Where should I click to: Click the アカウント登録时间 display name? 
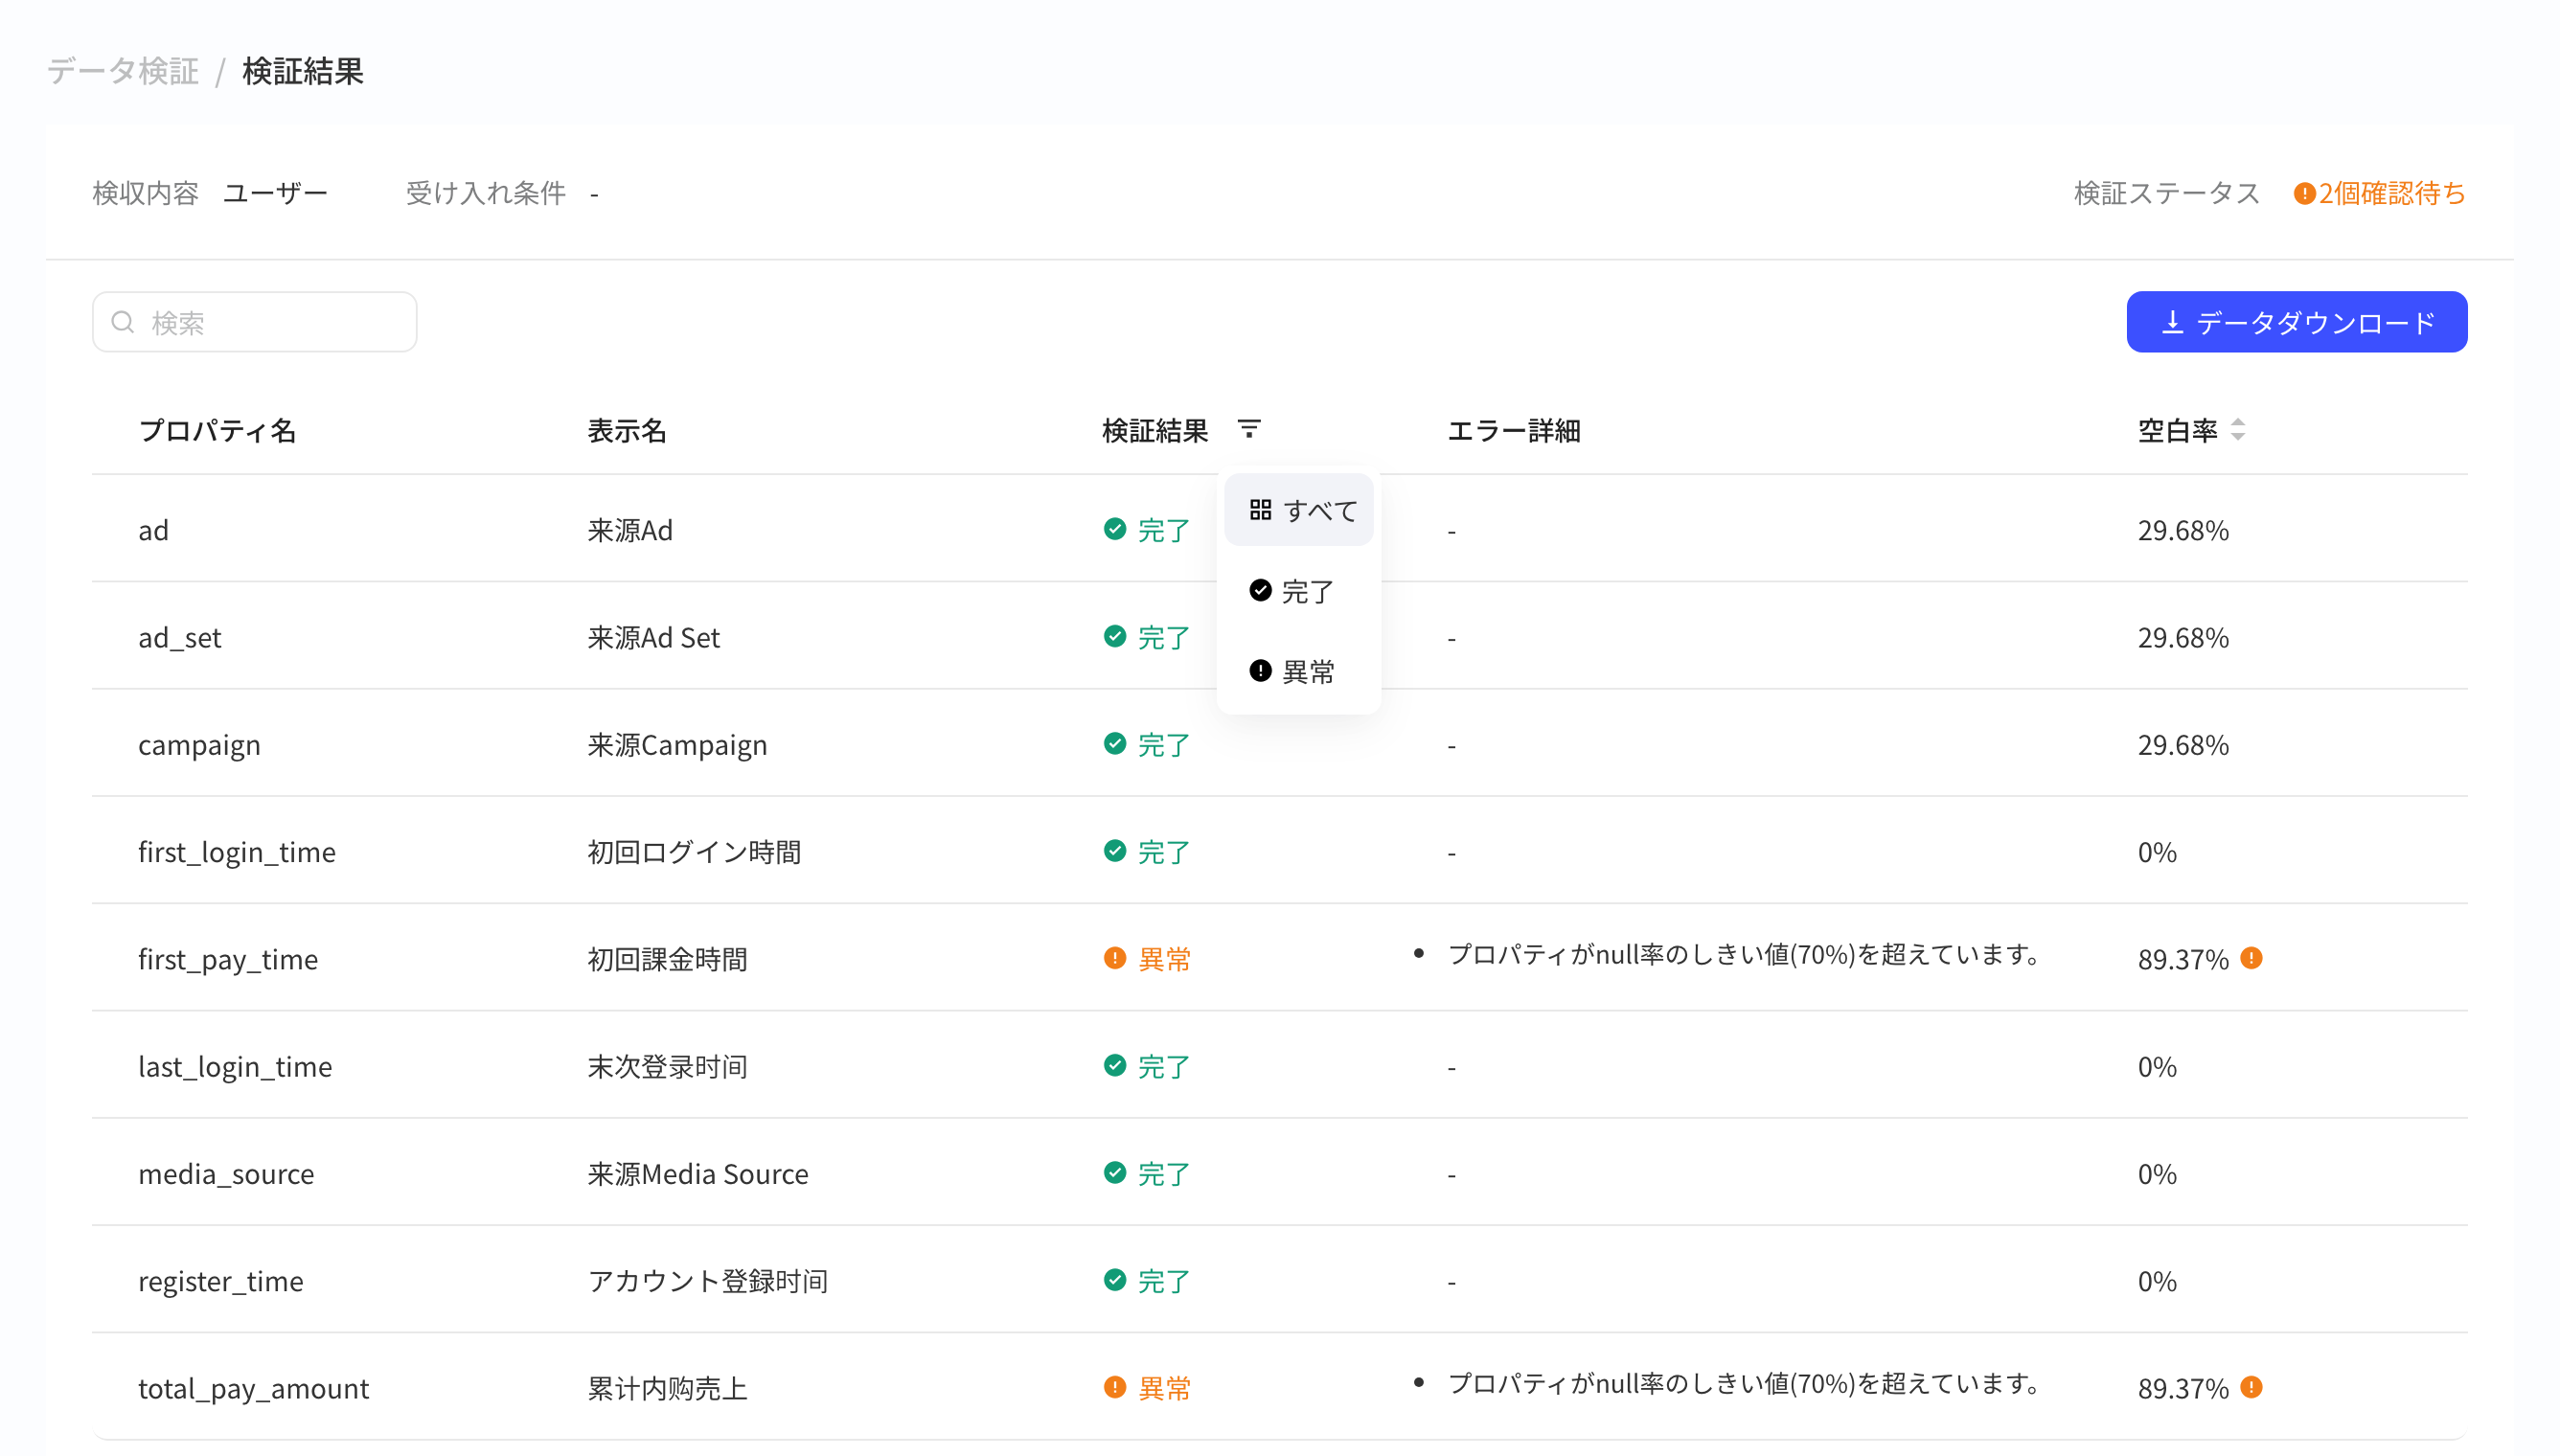coord(708,1281)
